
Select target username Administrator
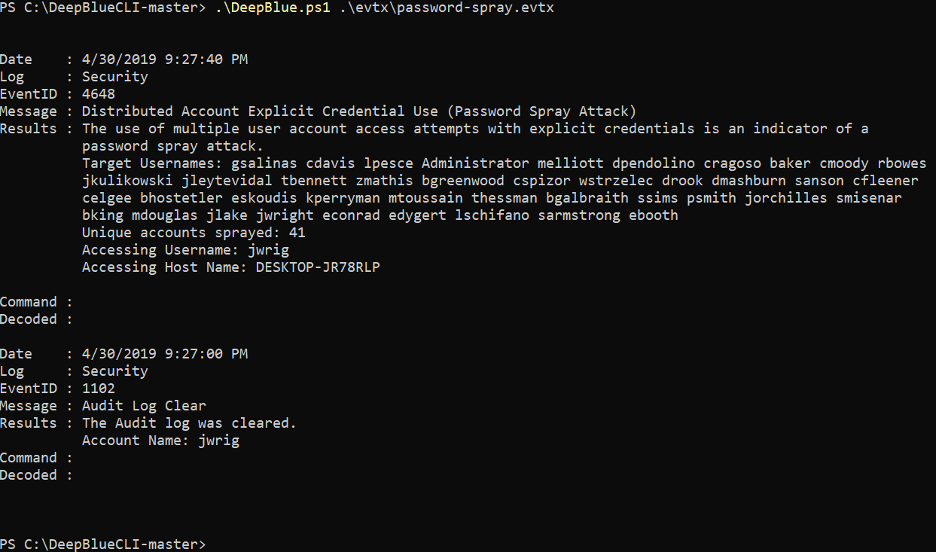pos(475,163)
